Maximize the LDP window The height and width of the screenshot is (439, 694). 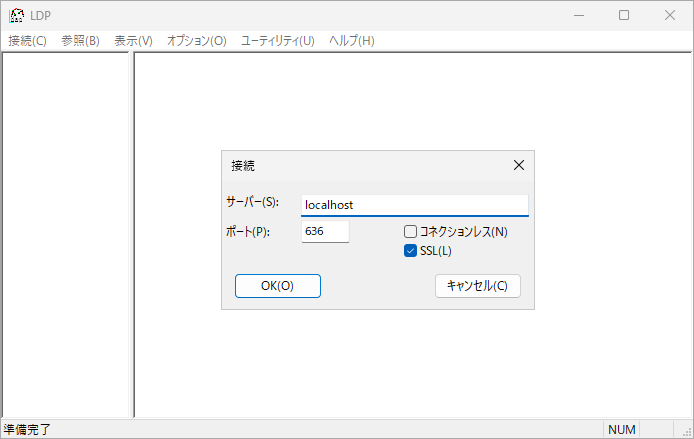pos(624,15)
